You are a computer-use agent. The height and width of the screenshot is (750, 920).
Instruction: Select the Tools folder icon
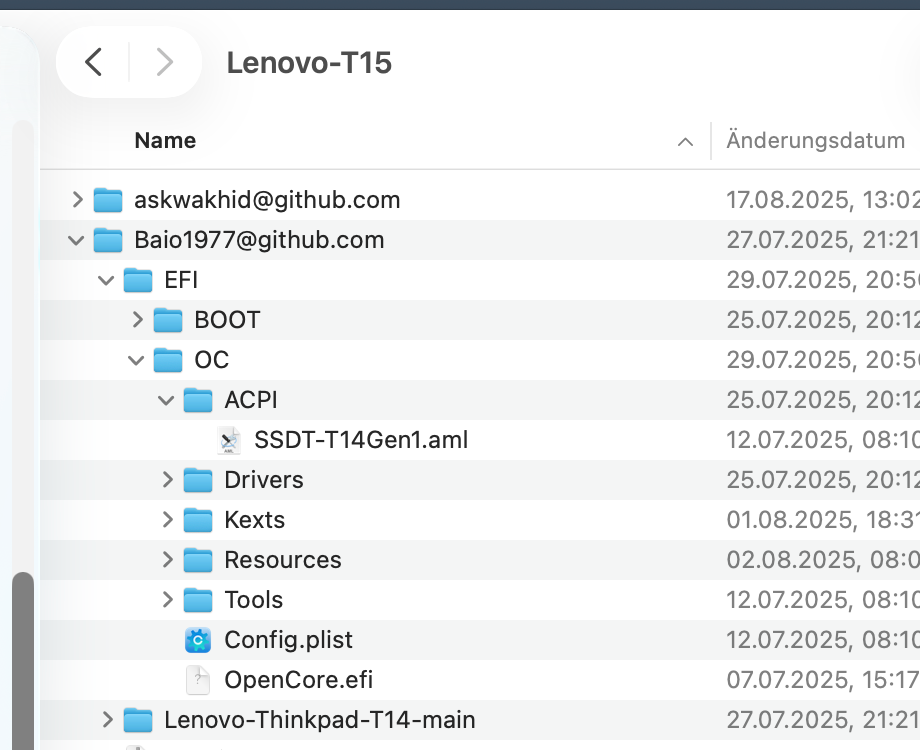click(198, 600)
